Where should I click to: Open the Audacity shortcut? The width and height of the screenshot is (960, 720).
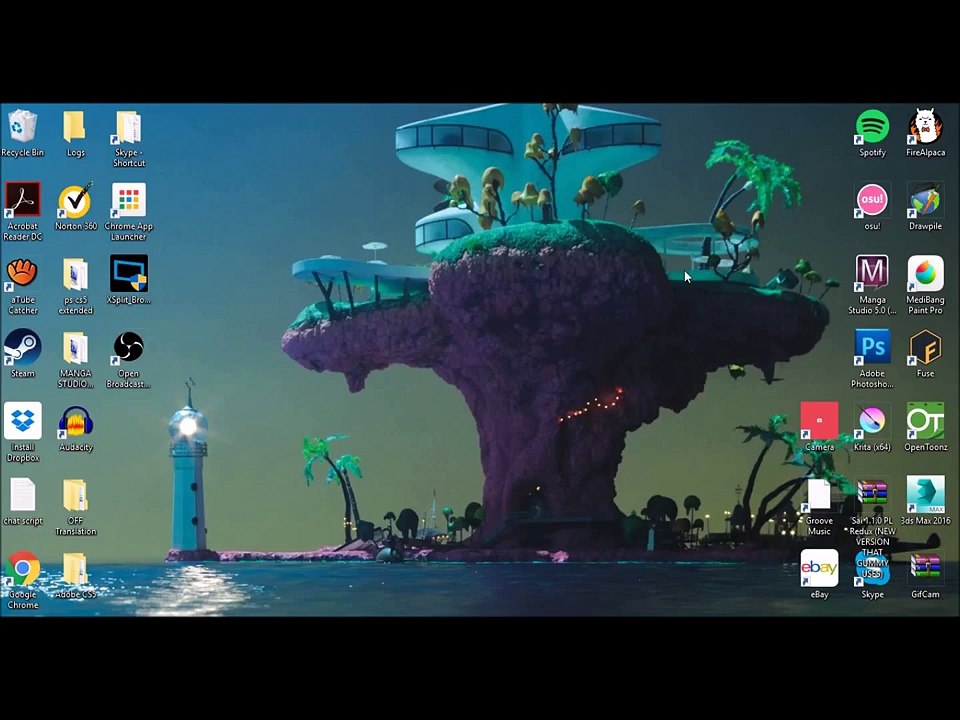tap(75, 421)
